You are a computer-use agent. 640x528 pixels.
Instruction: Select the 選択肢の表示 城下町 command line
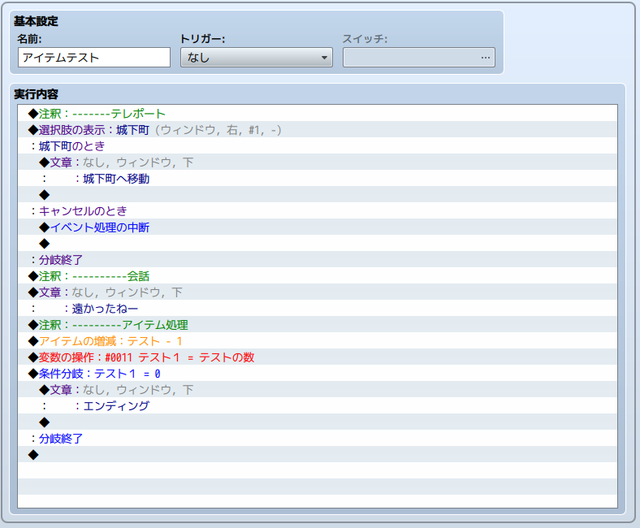pyautogui.click(x=318, y=130)
